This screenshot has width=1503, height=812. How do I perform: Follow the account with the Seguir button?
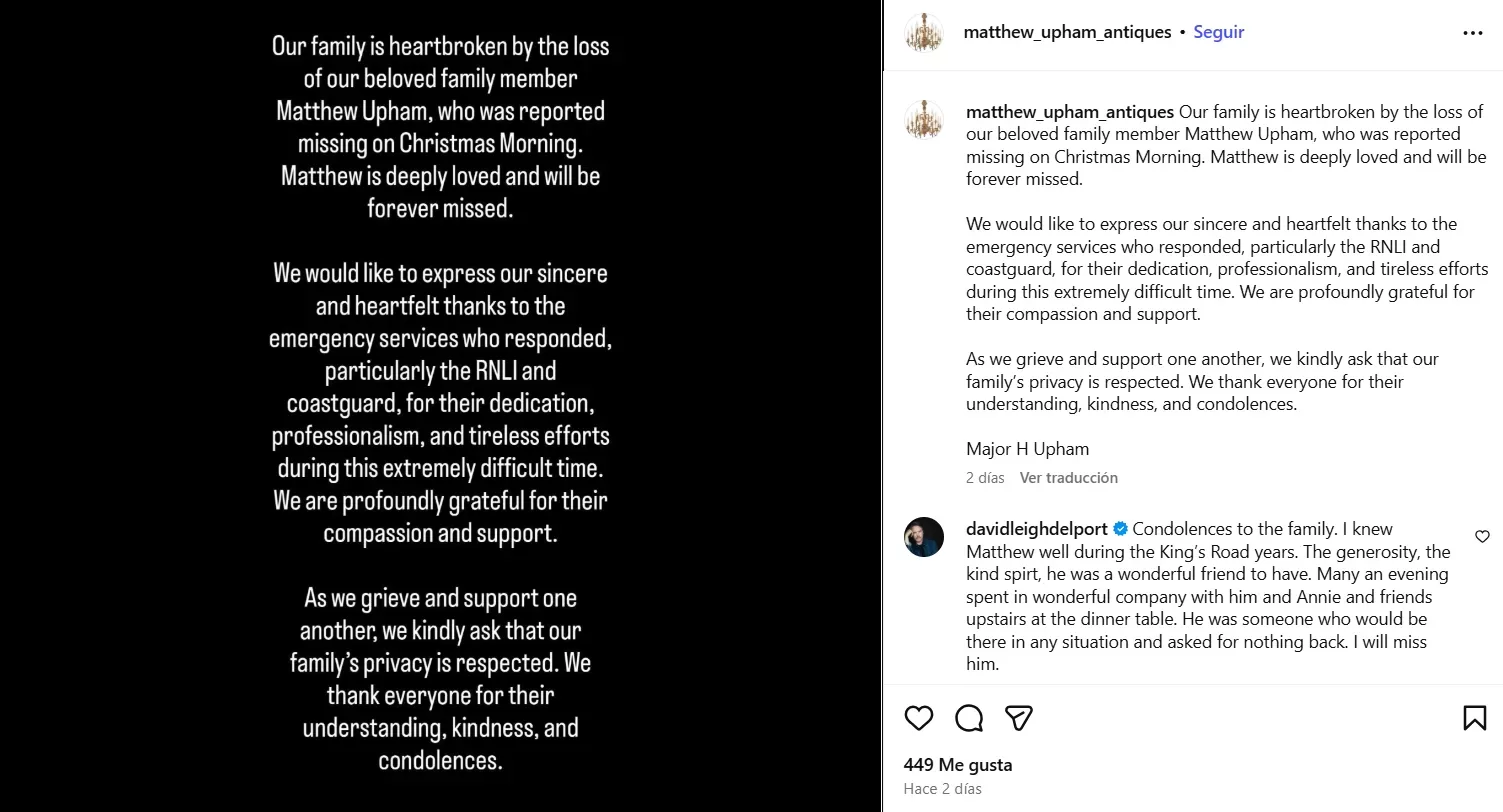(1218, 32)
